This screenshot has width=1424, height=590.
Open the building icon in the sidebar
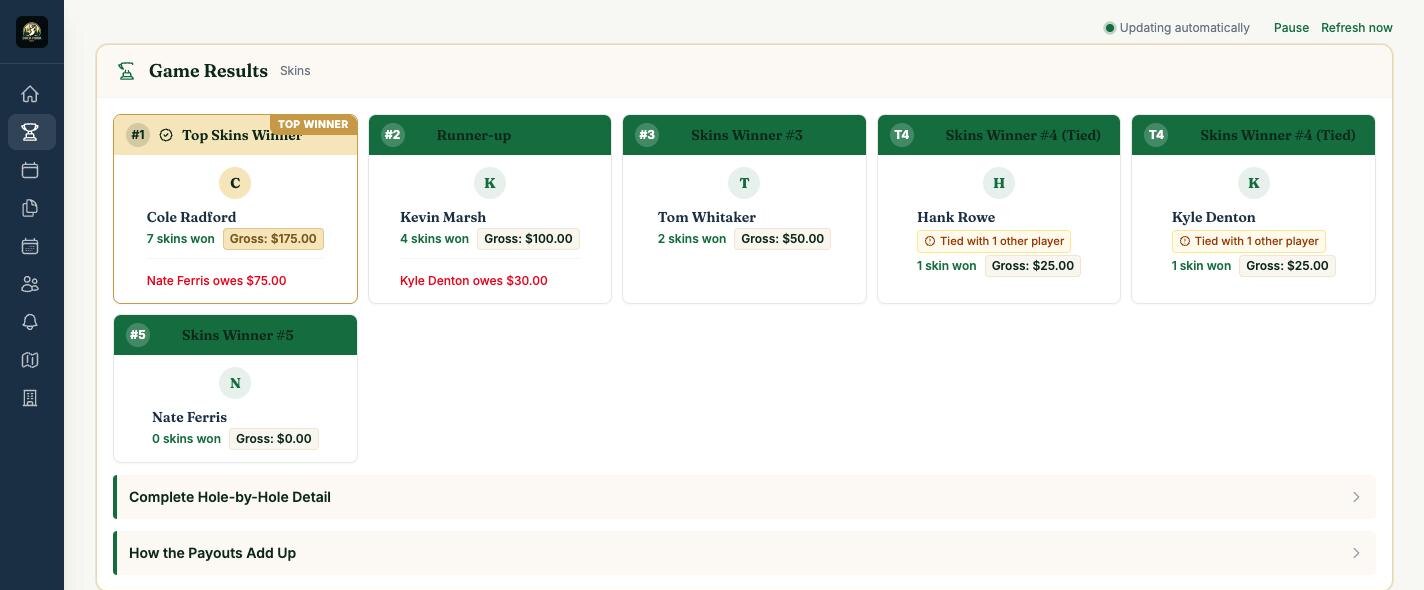[30, 398]
